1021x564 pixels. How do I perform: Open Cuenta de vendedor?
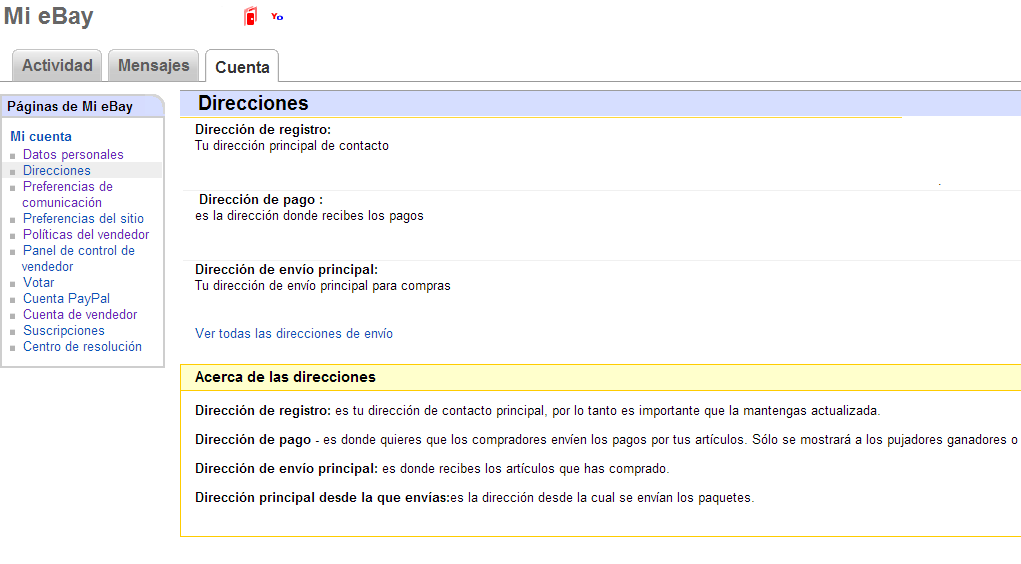(80, 315)
